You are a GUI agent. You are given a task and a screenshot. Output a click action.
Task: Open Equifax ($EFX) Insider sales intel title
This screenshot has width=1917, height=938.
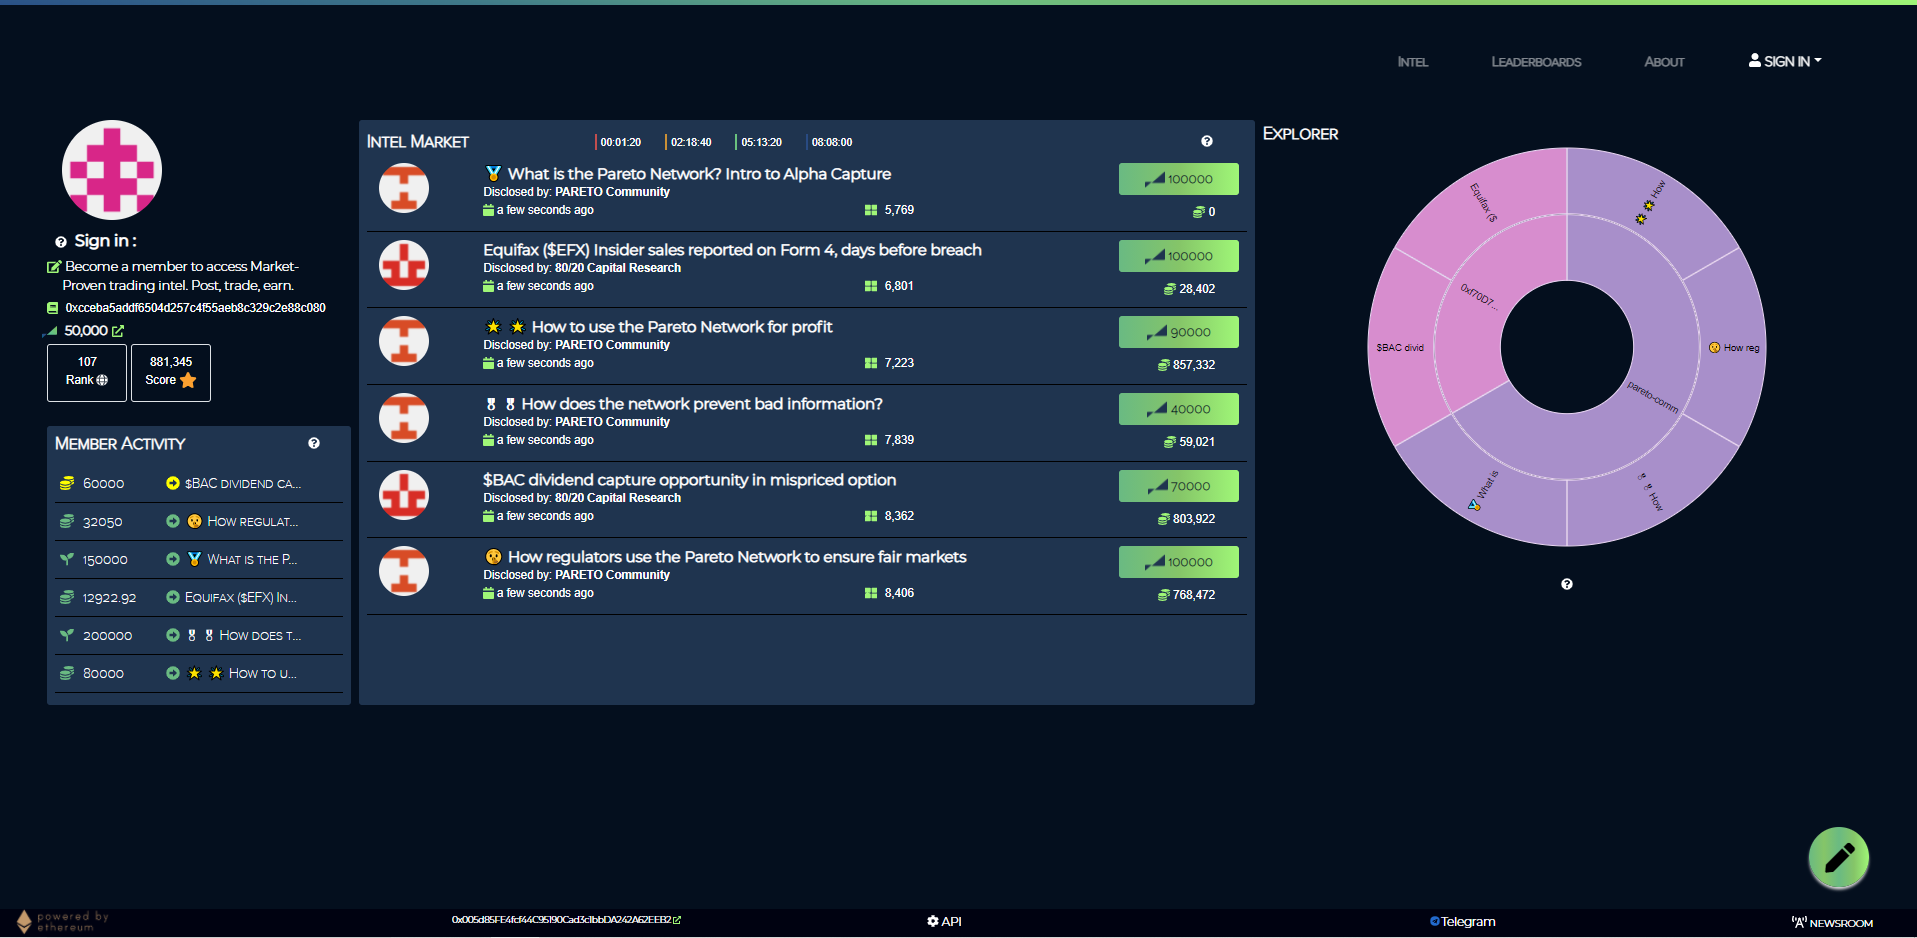pyautogui.click(x=732, y=249)
